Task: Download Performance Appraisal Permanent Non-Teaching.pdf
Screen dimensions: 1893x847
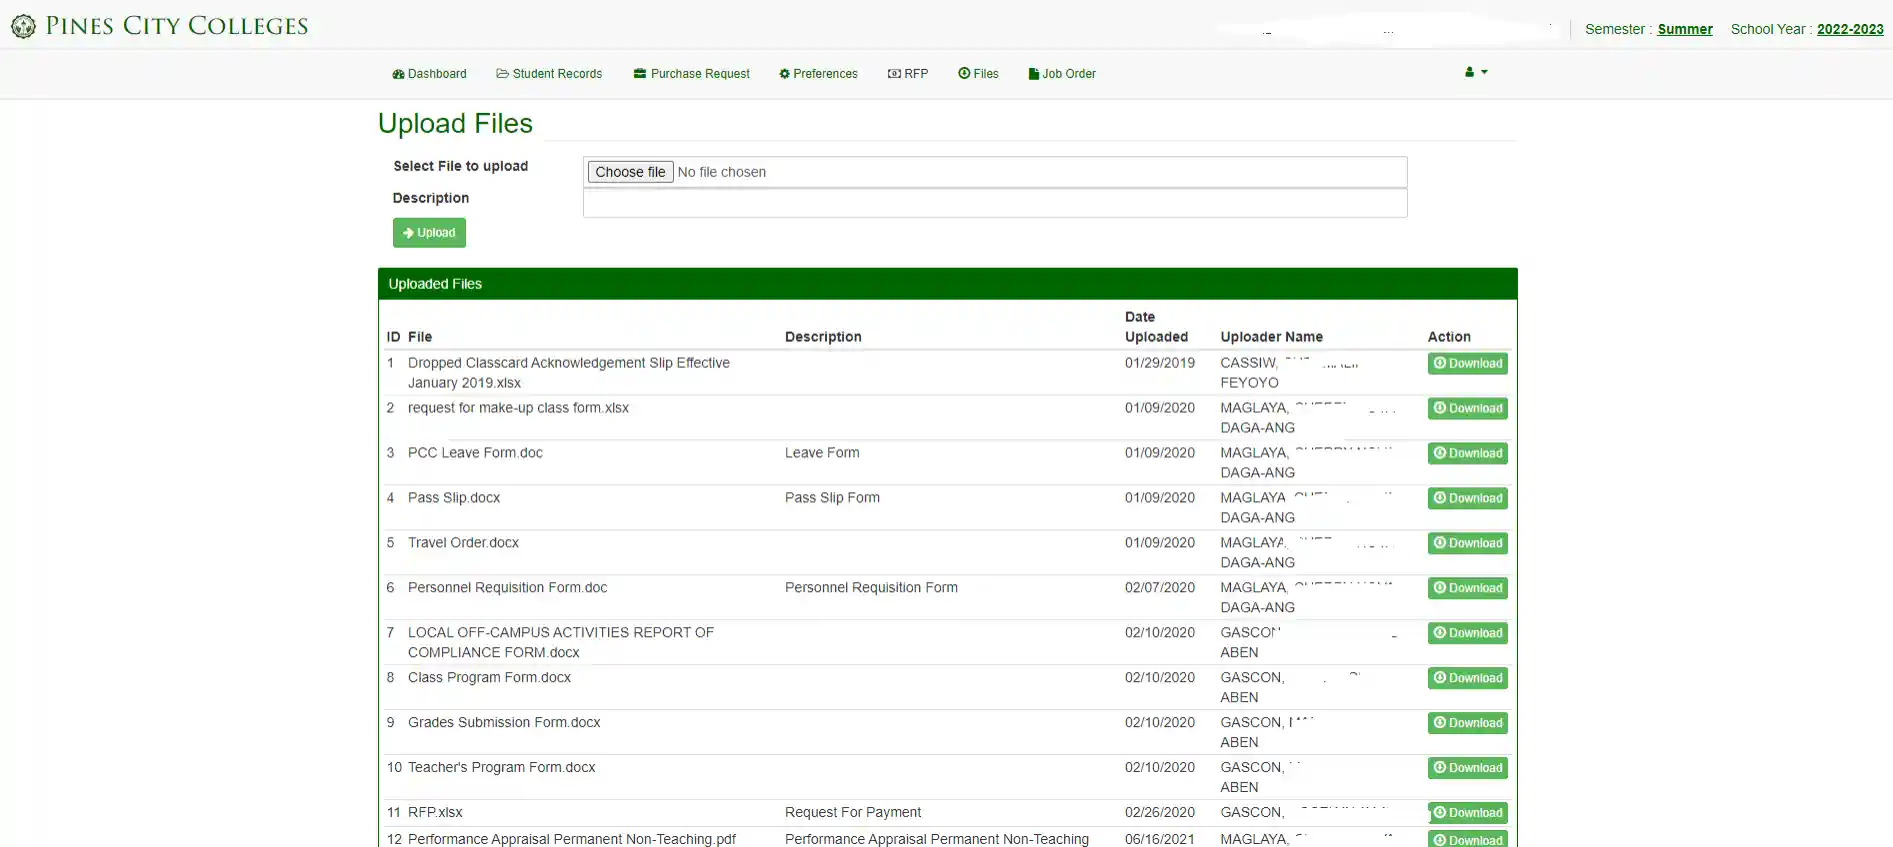Action: 1467,840
